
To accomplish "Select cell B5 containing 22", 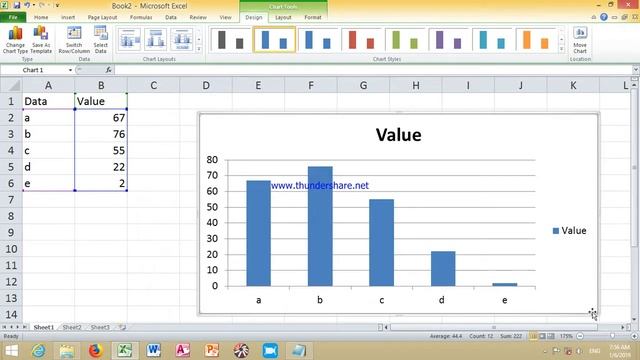I will [101, 167].
